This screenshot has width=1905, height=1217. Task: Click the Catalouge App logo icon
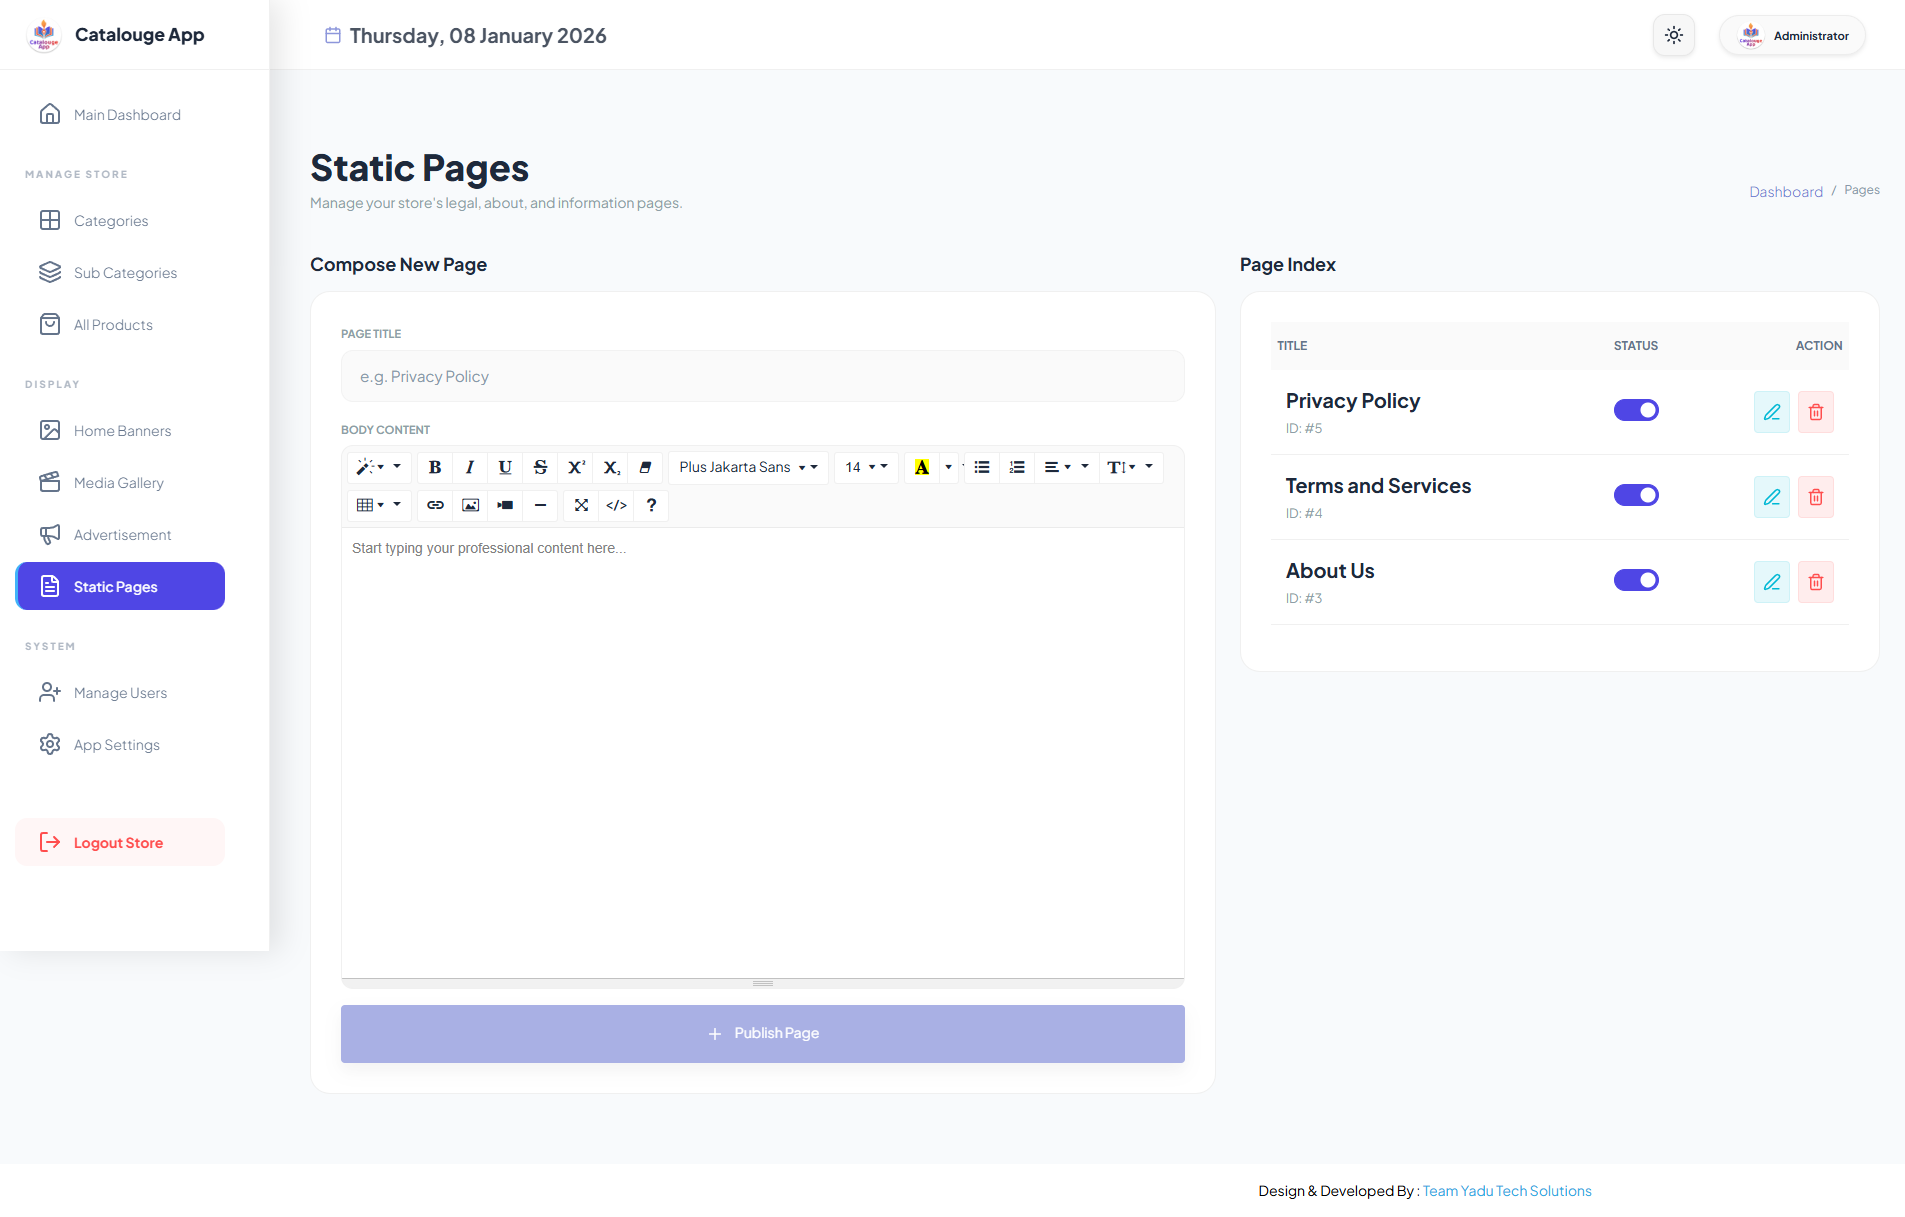click(43, 35)
